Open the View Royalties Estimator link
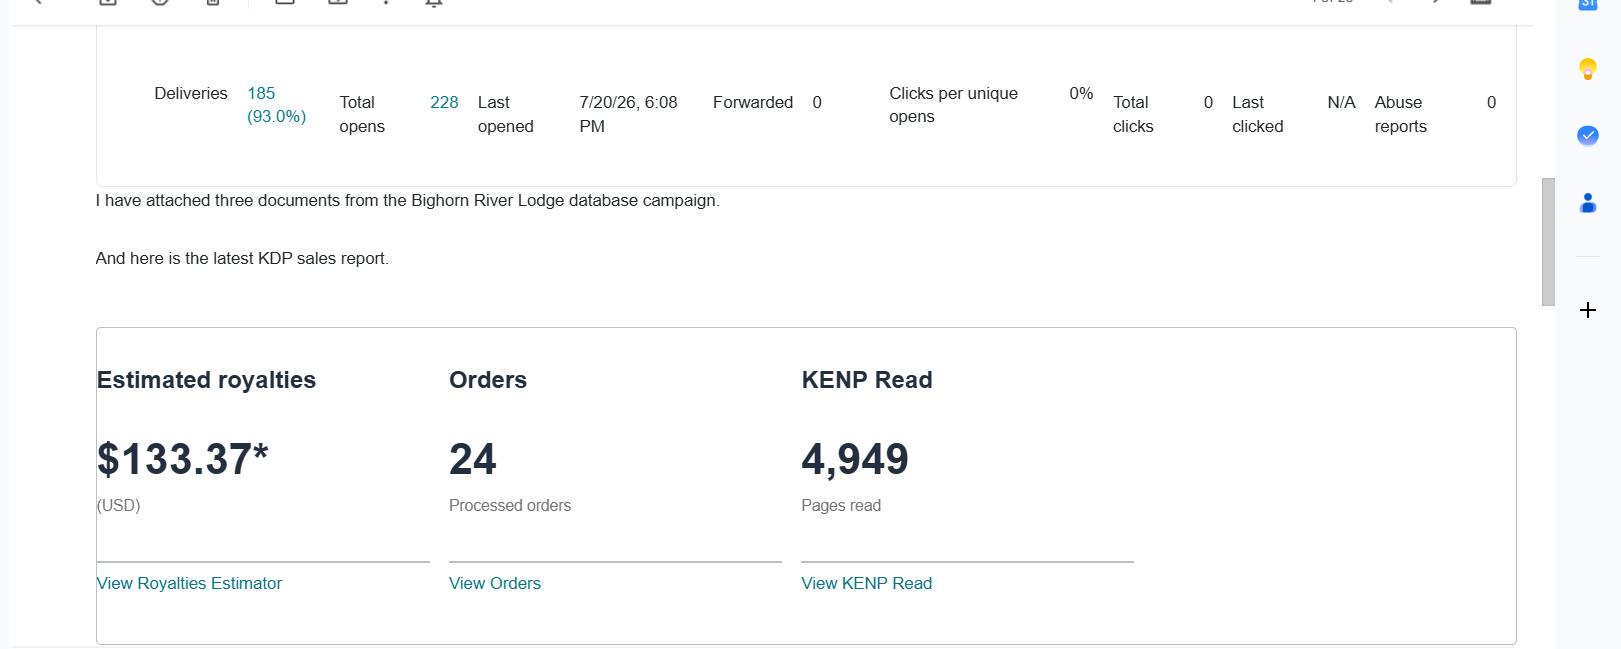 click(189, 583)
